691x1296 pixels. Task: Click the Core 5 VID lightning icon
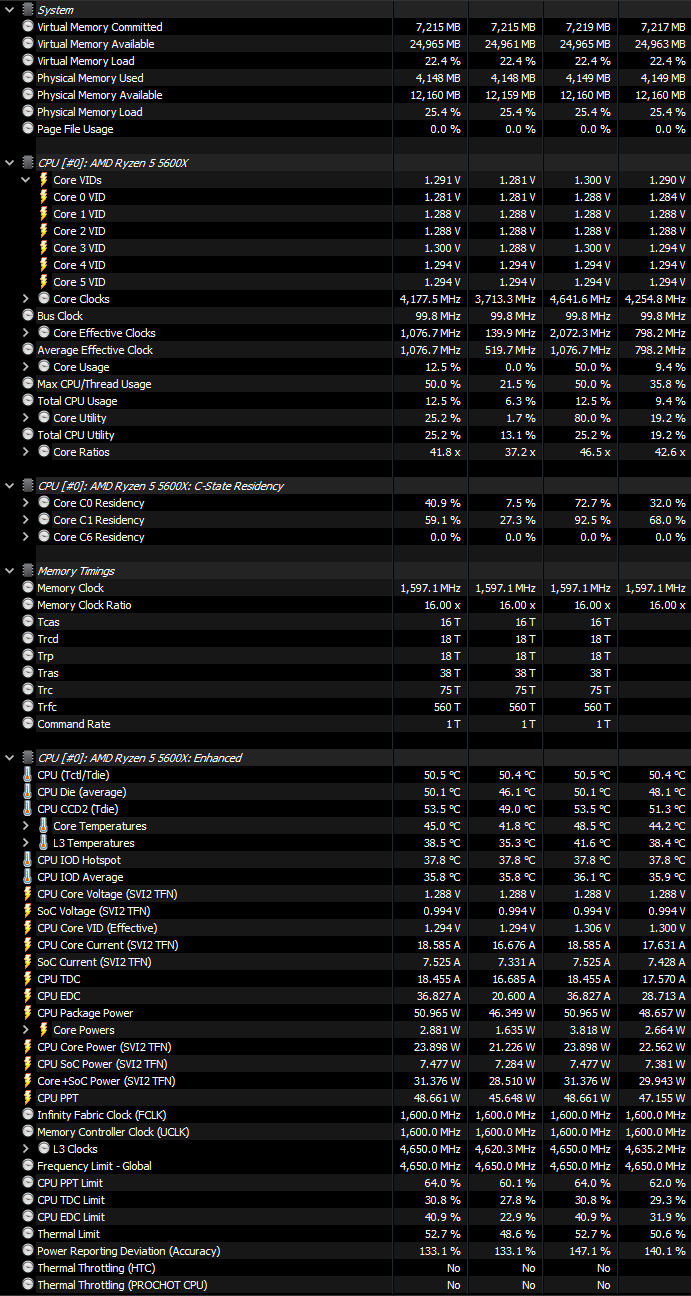click(44, 282)
